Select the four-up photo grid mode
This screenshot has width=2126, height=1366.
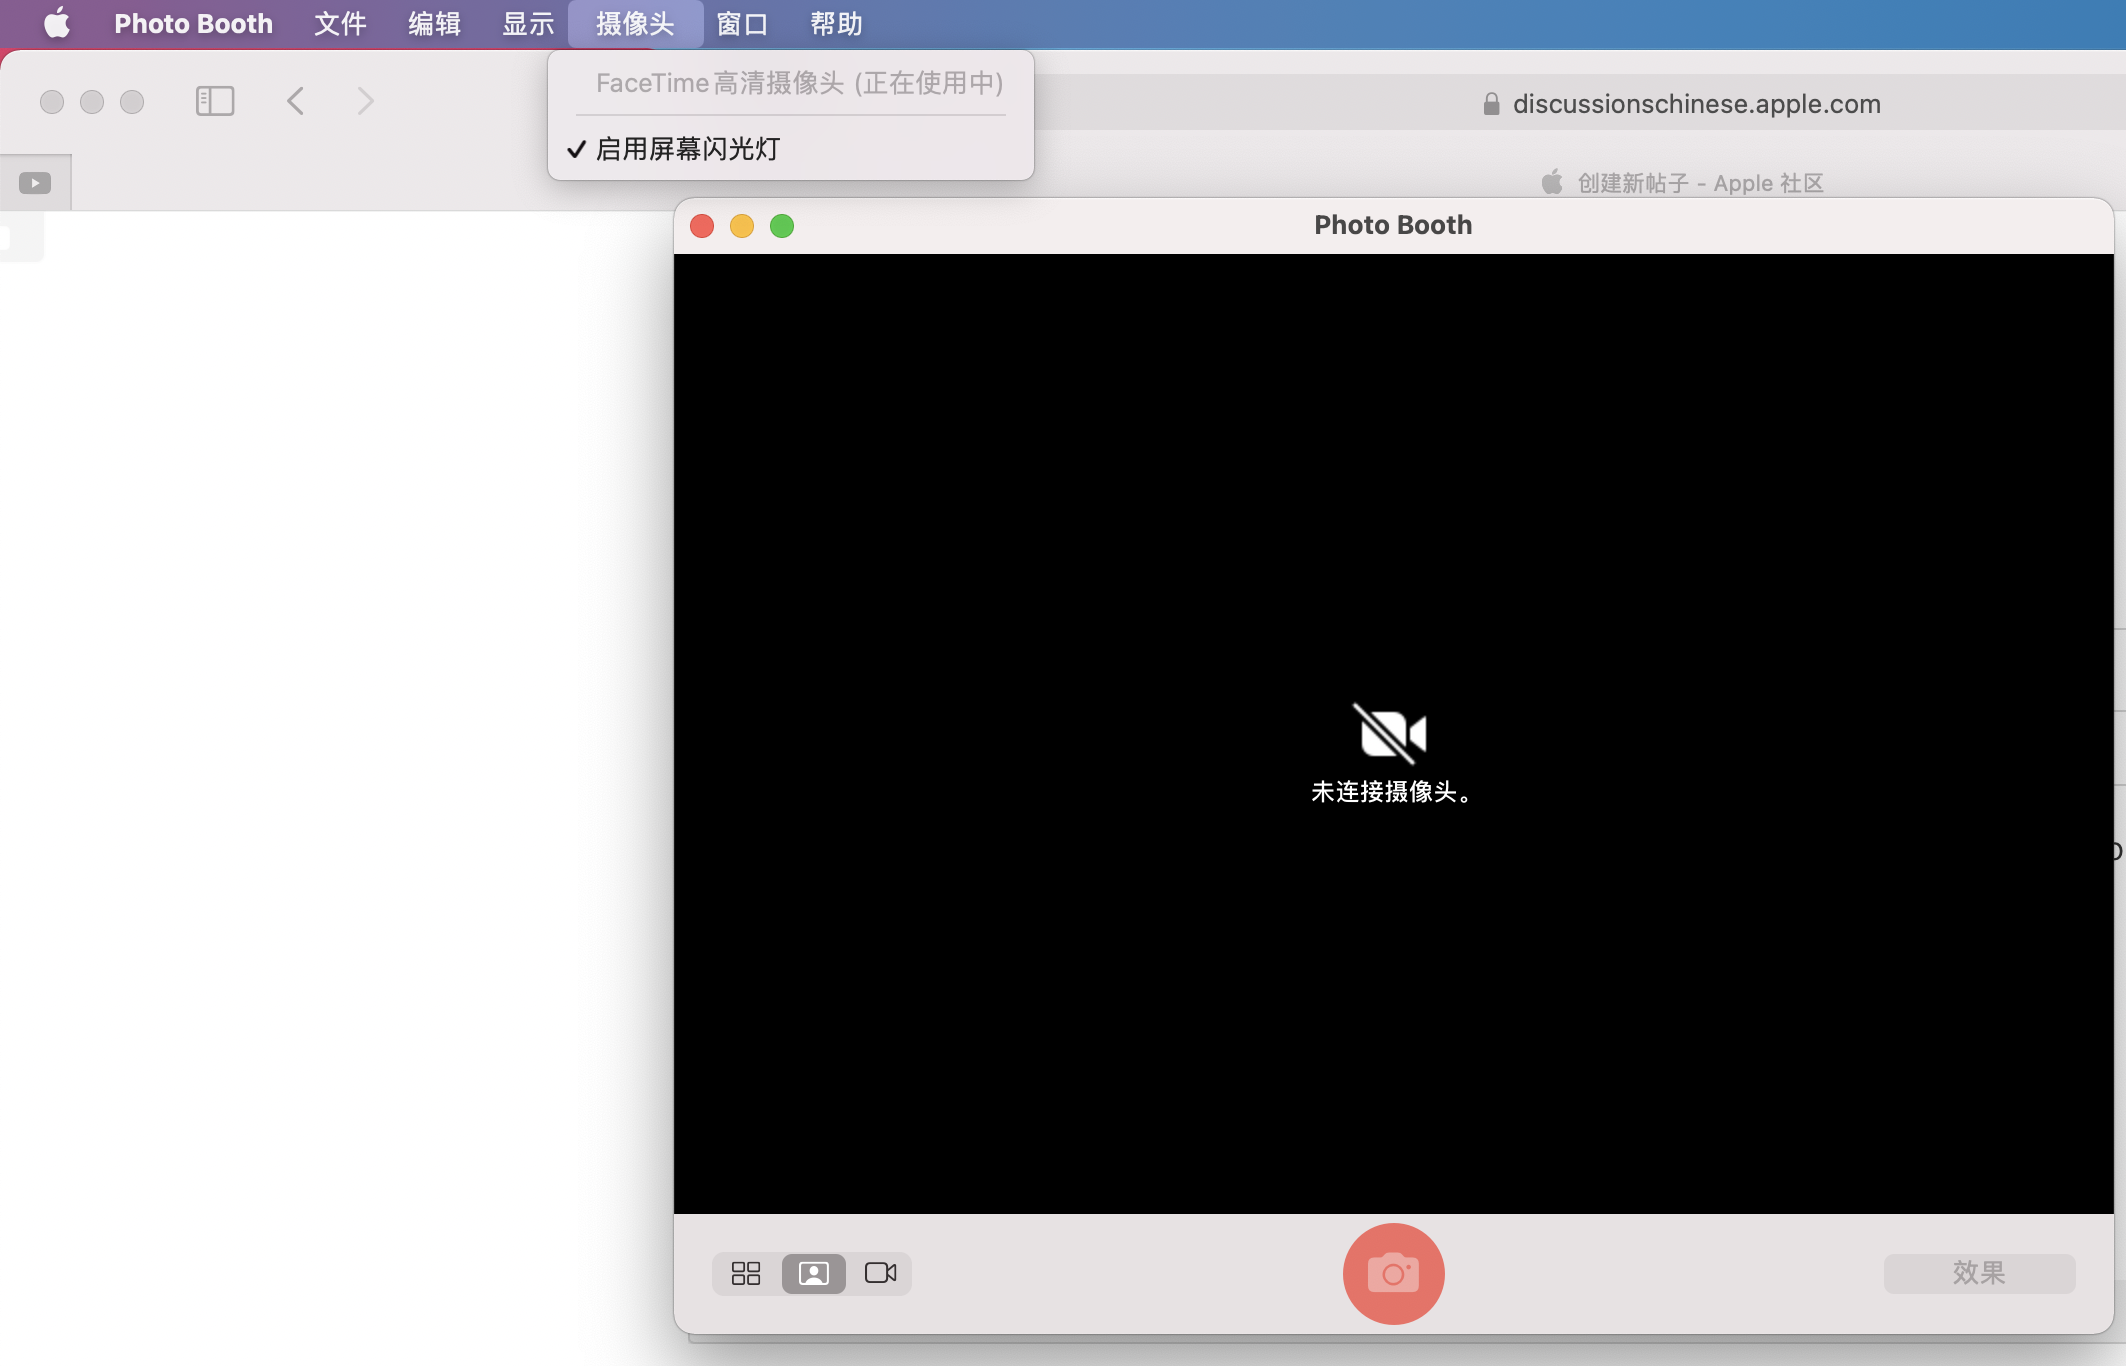(746, 1273)
